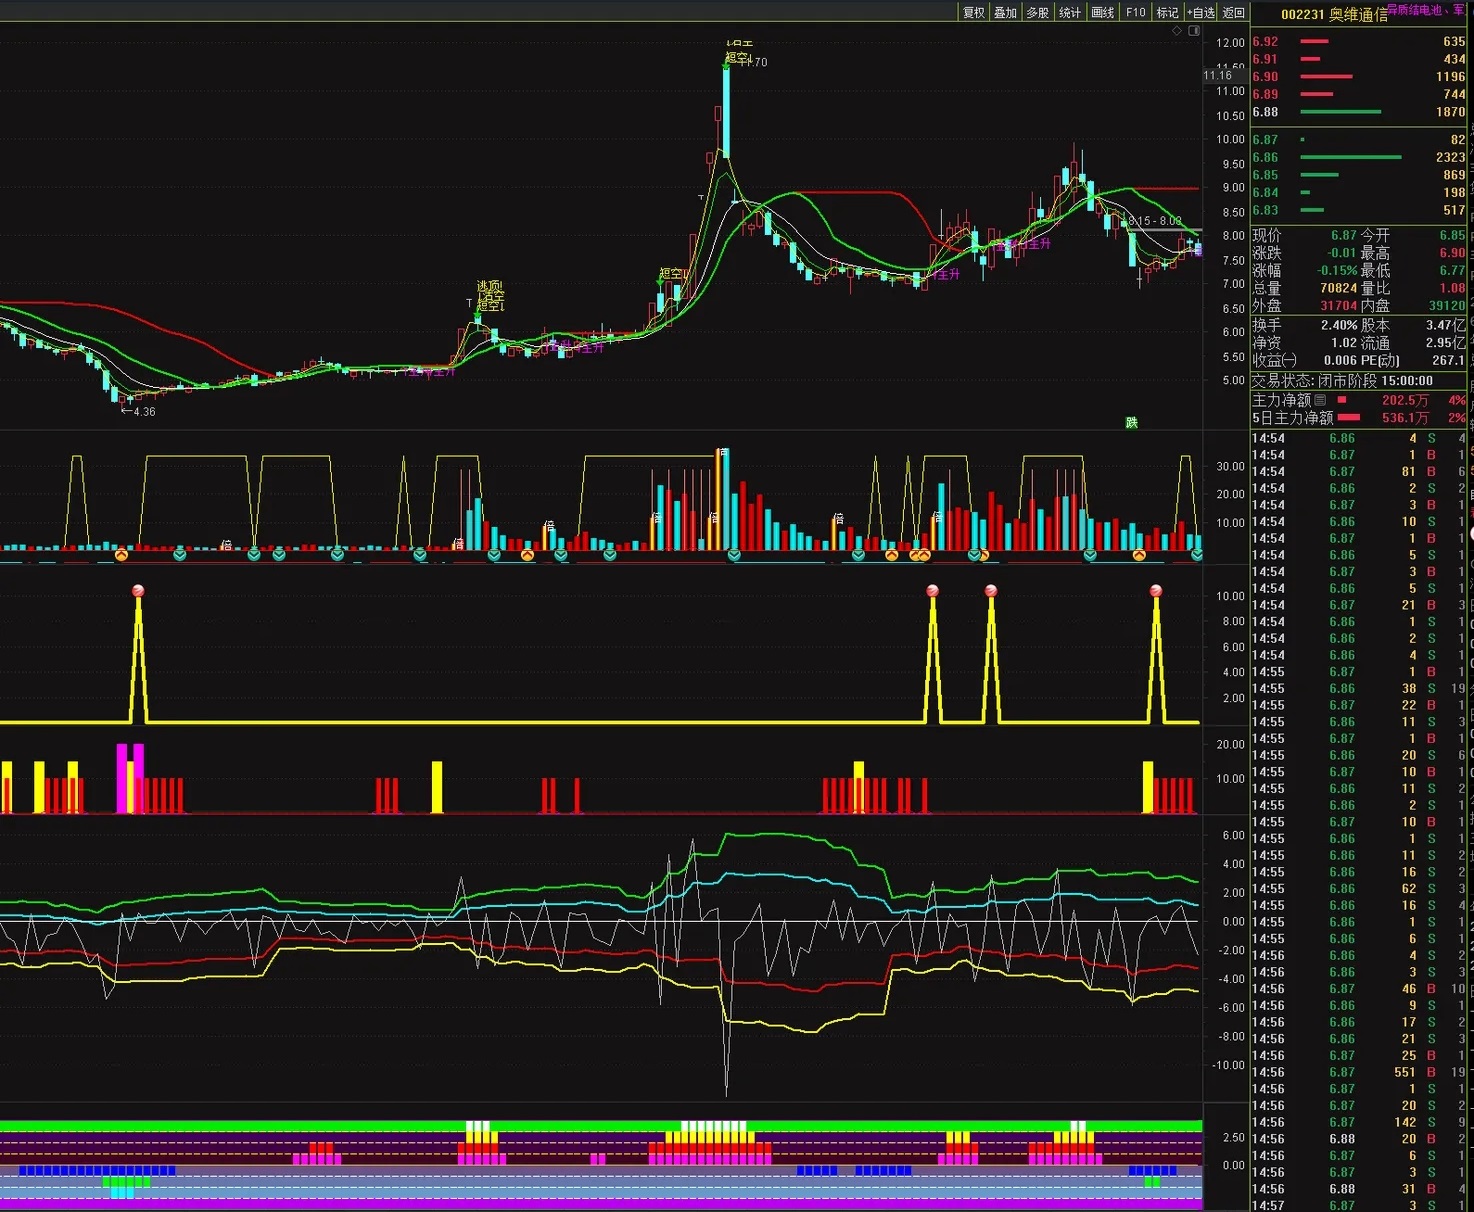Click buy volume 517 in order book

(1454, 210)
